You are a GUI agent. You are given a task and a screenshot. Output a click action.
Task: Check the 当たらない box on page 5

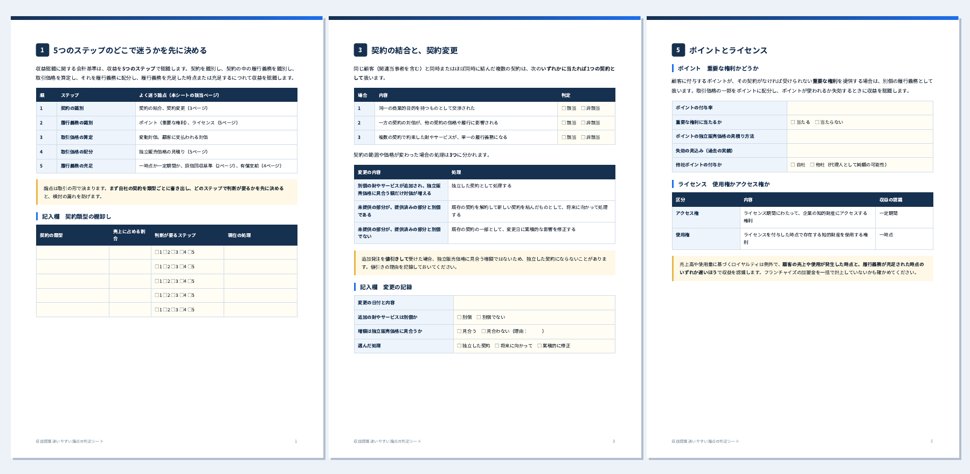click(817, 122)
